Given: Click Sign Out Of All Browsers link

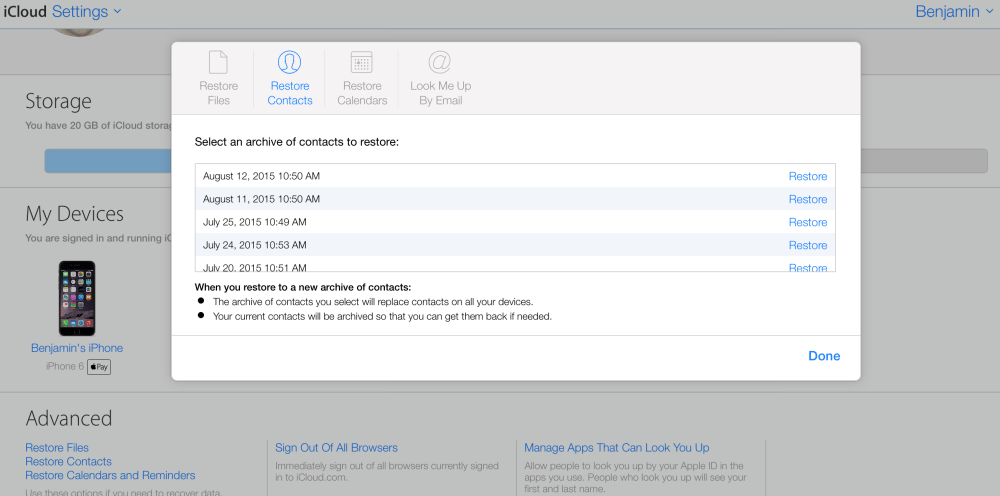Looking at the screenshot, I should click(x=336, y=448).
